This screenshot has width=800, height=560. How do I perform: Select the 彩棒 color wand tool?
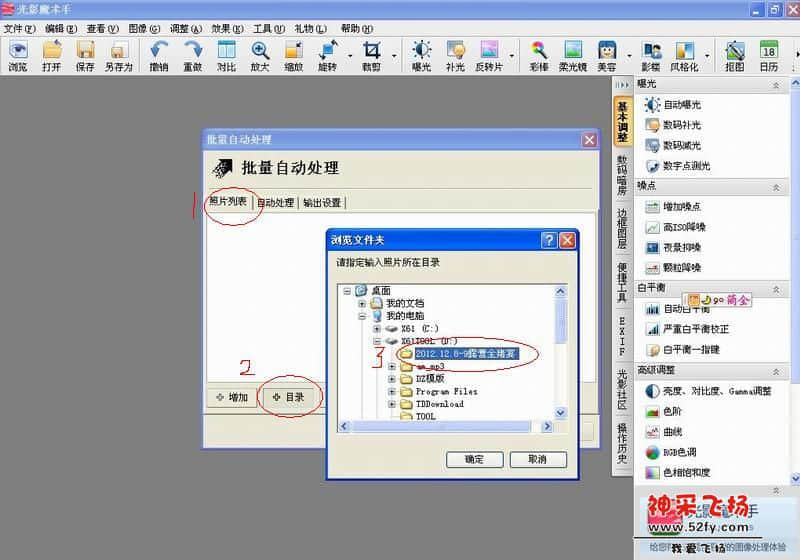539,56
